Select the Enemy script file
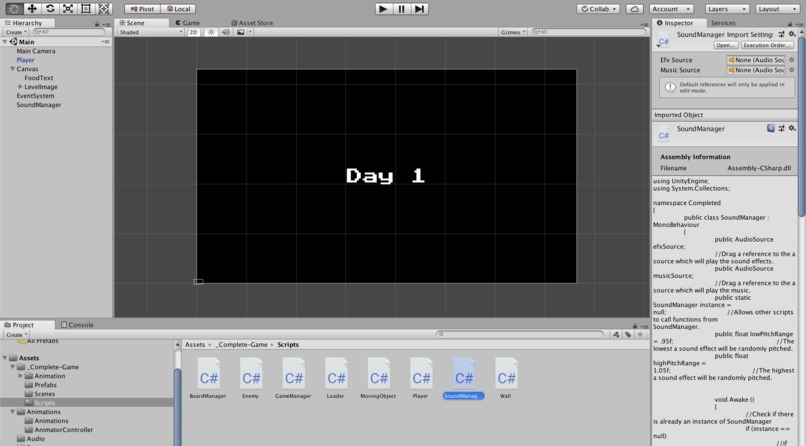 [x=250, y=378]
